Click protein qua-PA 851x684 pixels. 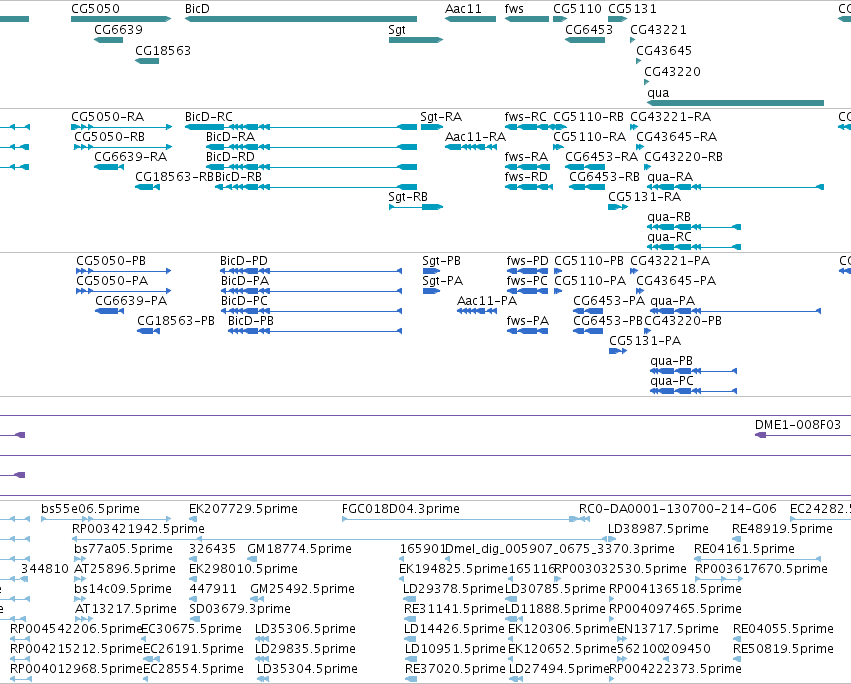(735, 311)
